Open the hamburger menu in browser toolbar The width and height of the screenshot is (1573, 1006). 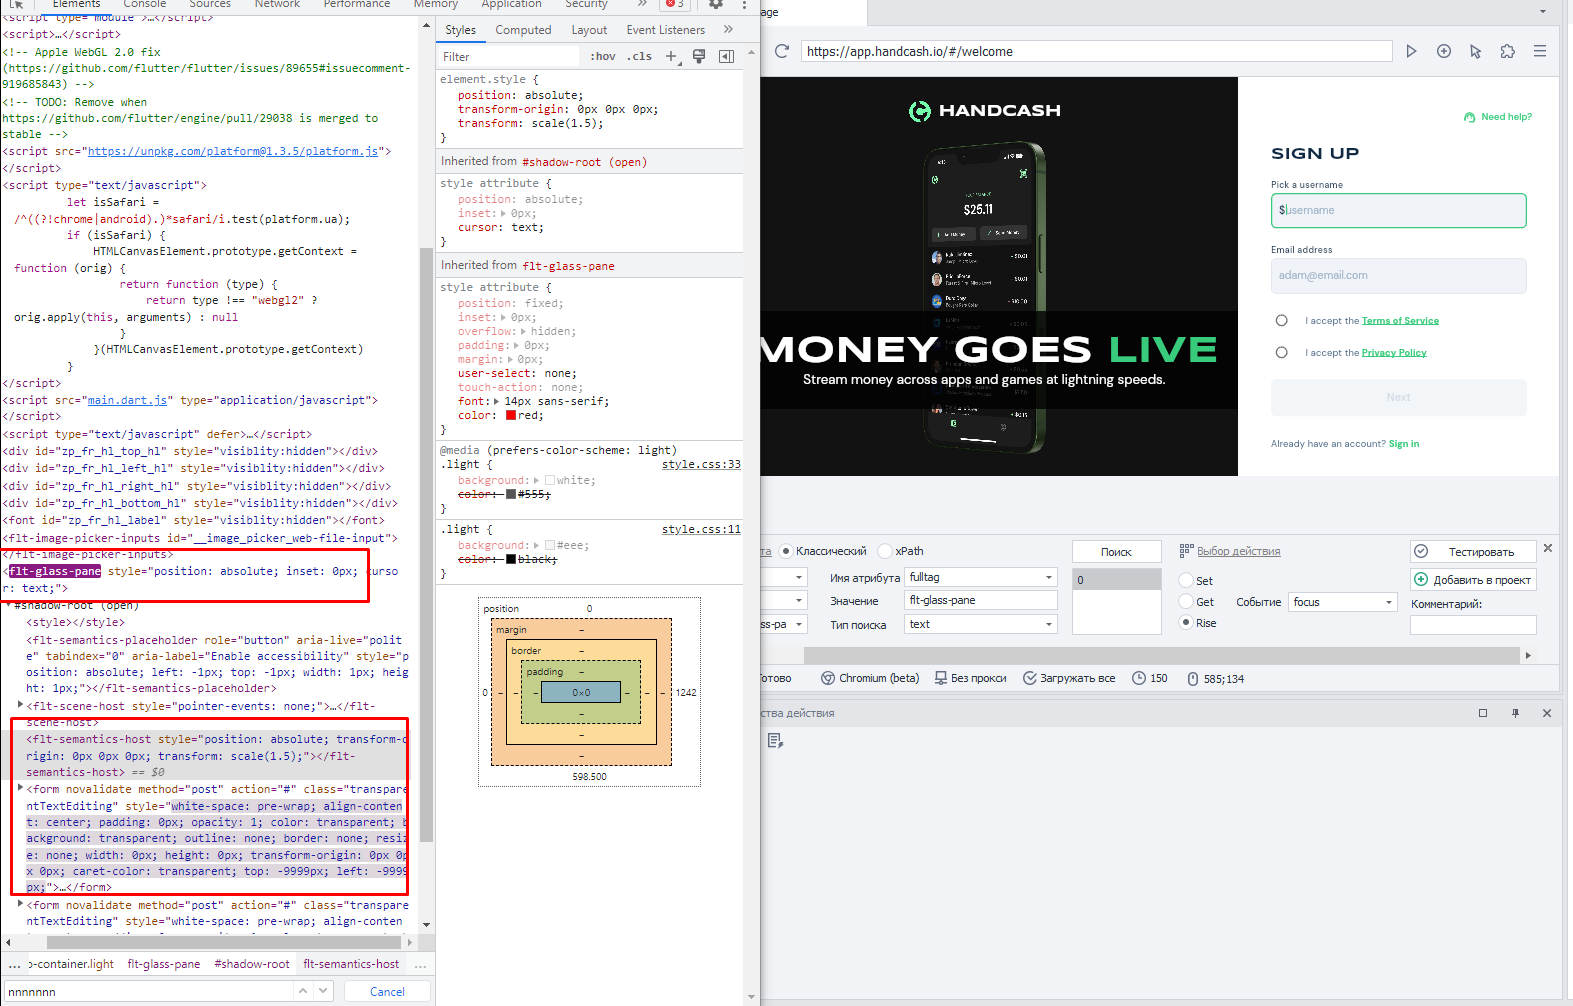coord(1540,51)
